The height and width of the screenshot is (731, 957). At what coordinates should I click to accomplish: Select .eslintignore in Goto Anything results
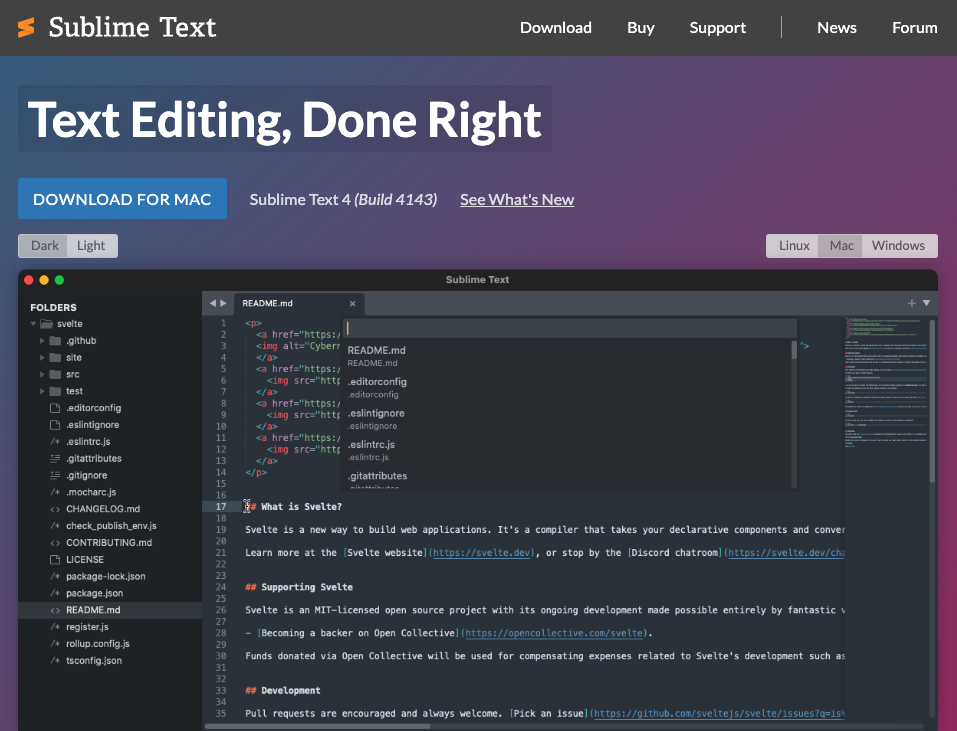pyautogui.click(x=568, y=419)
